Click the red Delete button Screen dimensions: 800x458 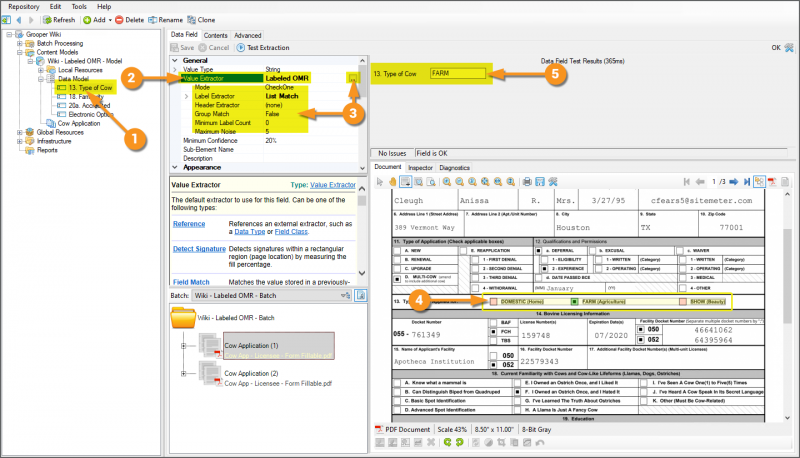(130, 20)
